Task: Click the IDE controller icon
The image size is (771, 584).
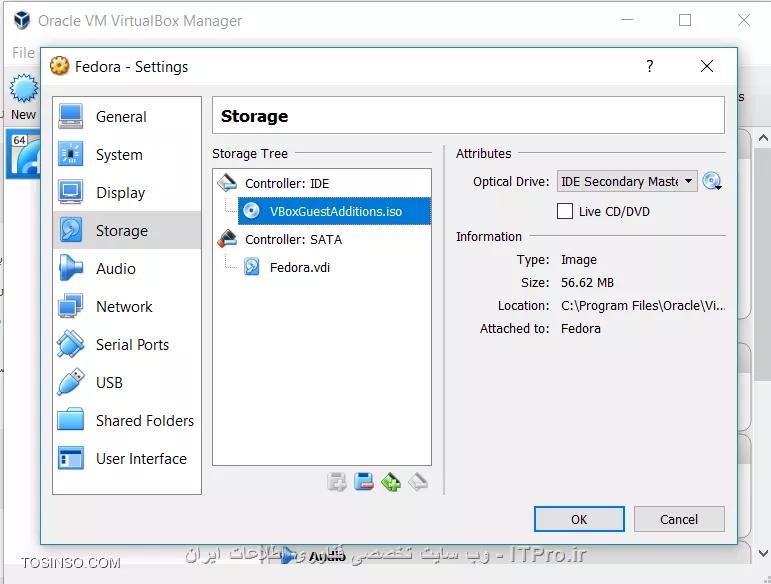Action: point(227,183)
